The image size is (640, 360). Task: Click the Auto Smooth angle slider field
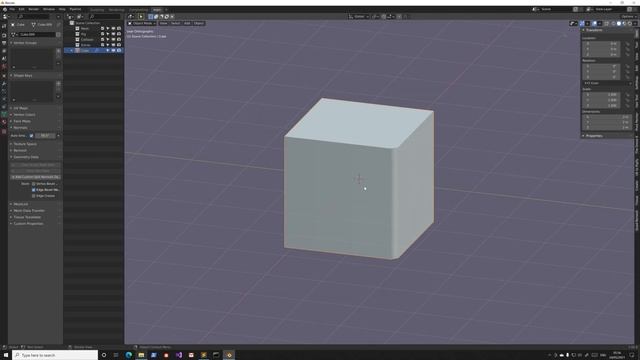[45, 136]
